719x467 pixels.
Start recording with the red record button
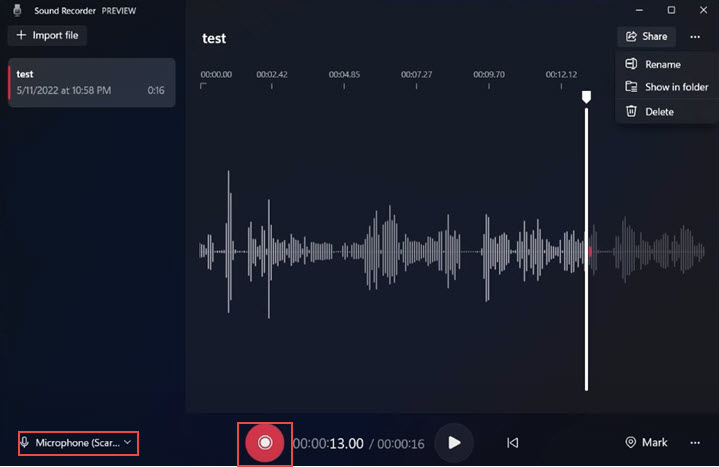point(265,443)
